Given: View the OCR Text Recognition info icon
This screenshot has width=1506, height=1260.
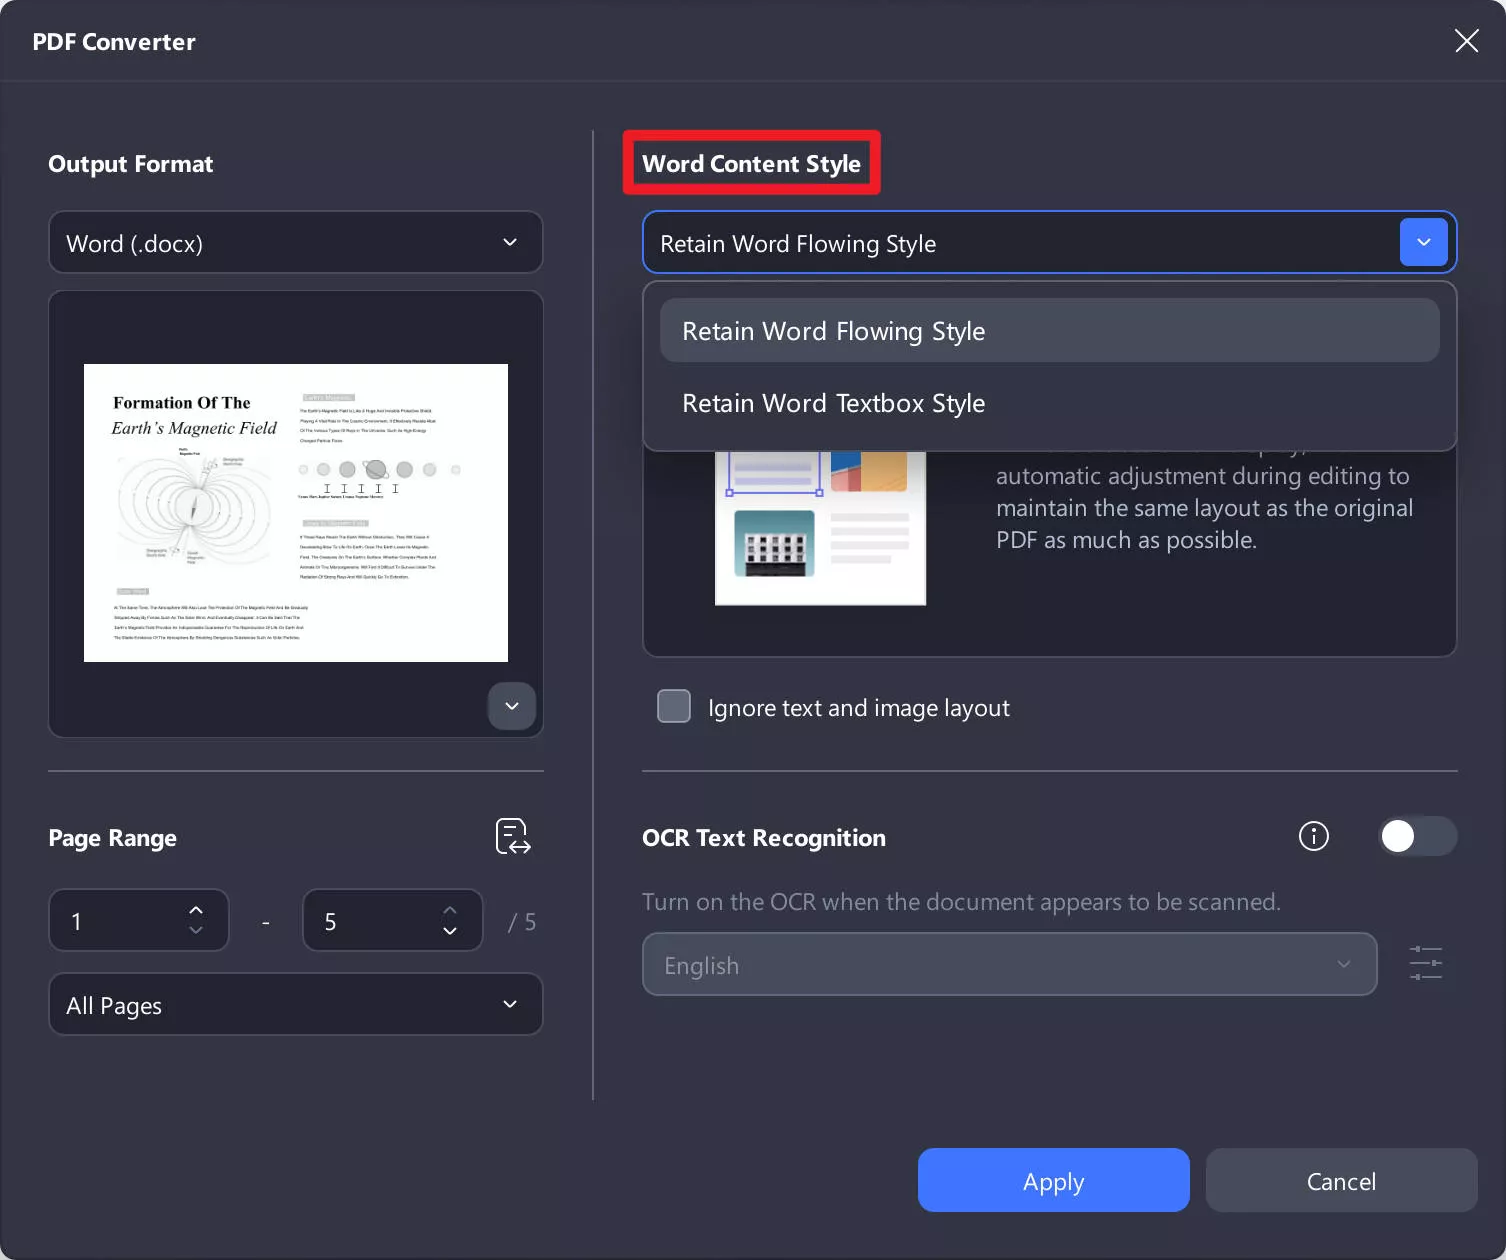Looking at the screenshot, I should pos(1313,836).
